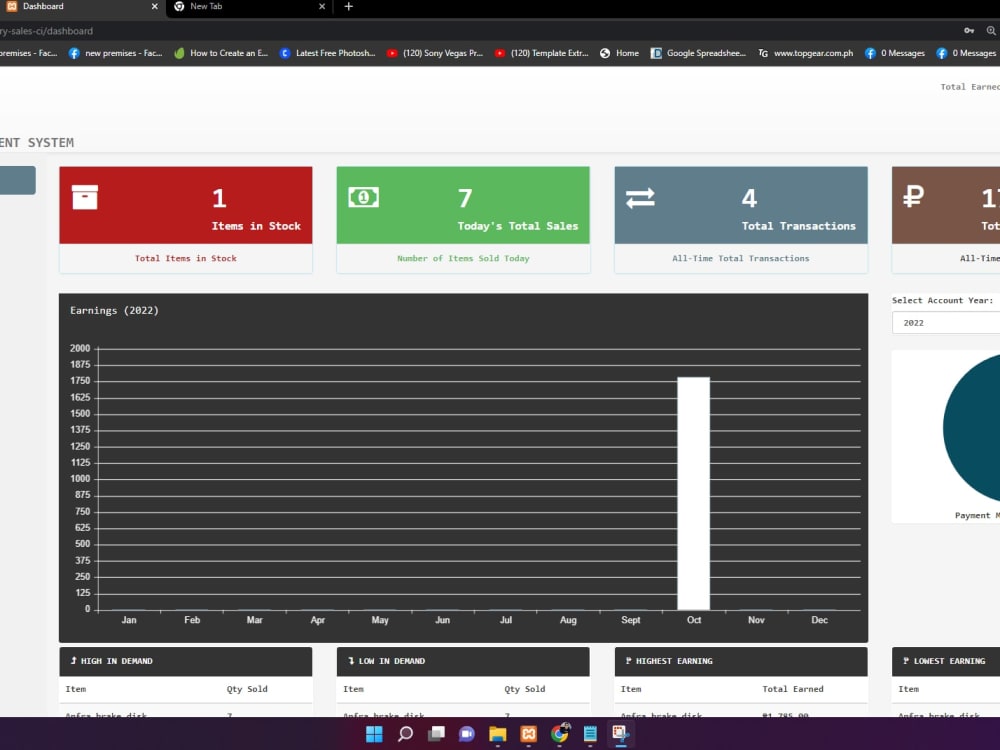Open Notepad from the taskbar

click(x=590, y=734)
